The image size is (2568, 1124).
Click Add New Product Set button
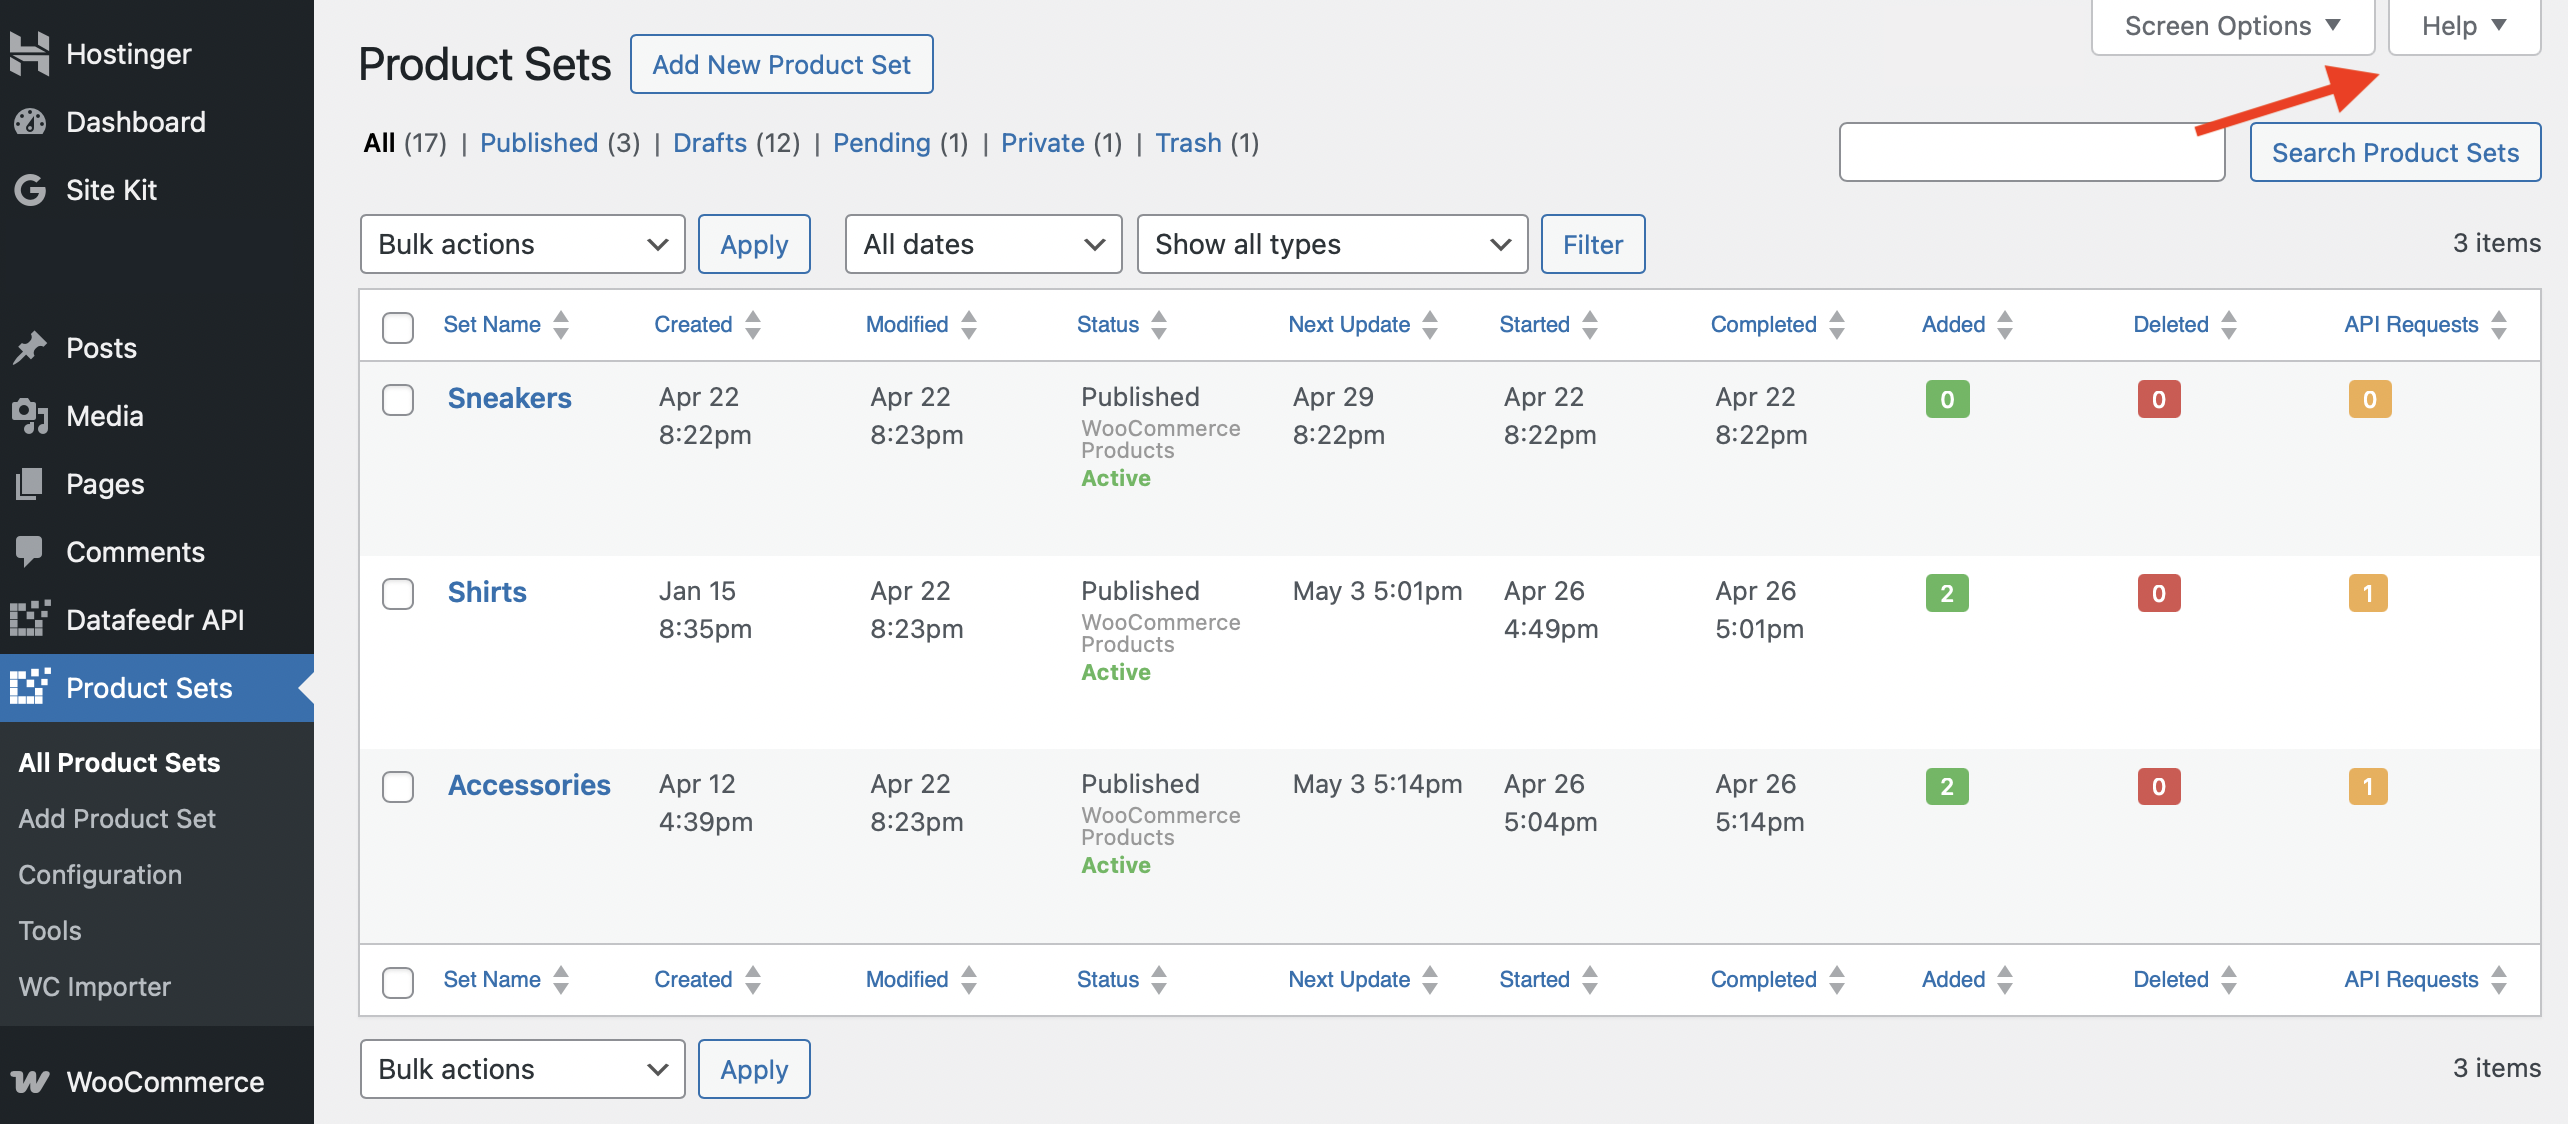click(x=781, y=64)
